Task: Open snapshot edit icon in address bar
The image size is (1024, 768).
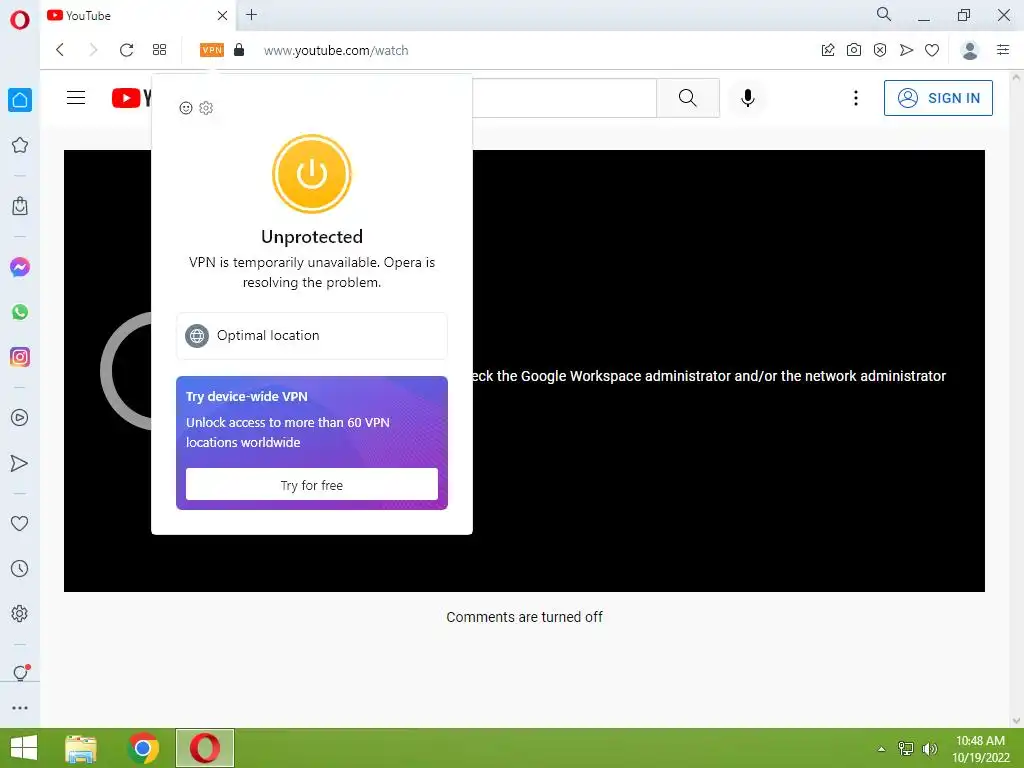Action: click(827, 50)
